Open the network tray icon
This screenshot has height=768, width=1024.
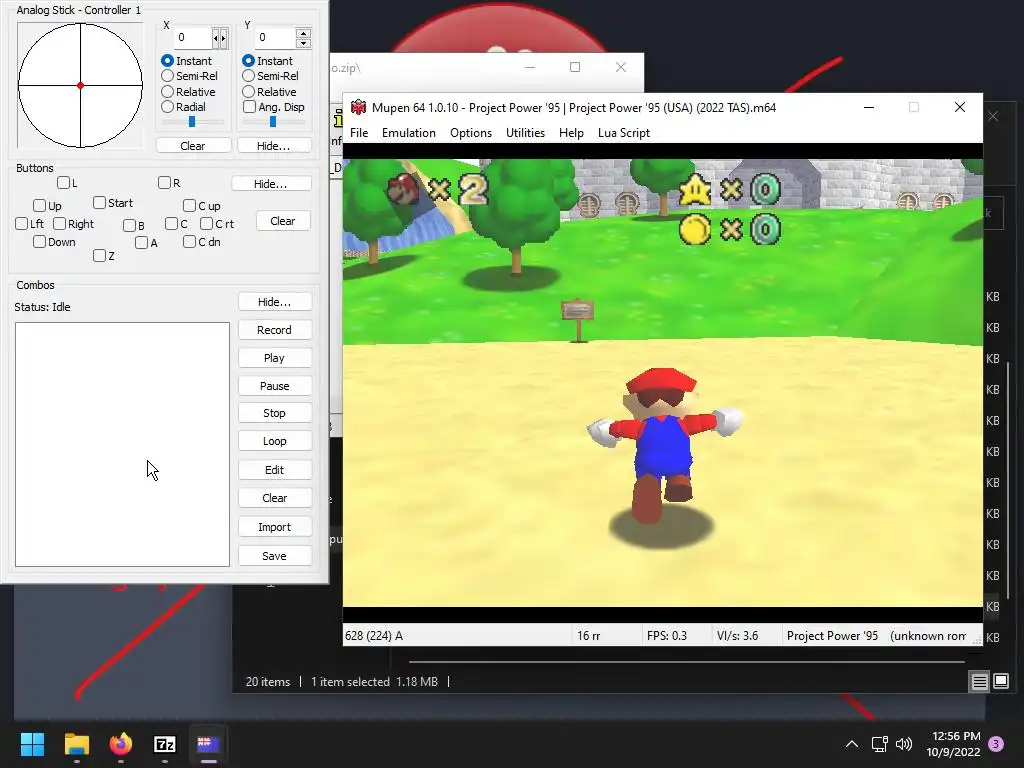(879, 744)
